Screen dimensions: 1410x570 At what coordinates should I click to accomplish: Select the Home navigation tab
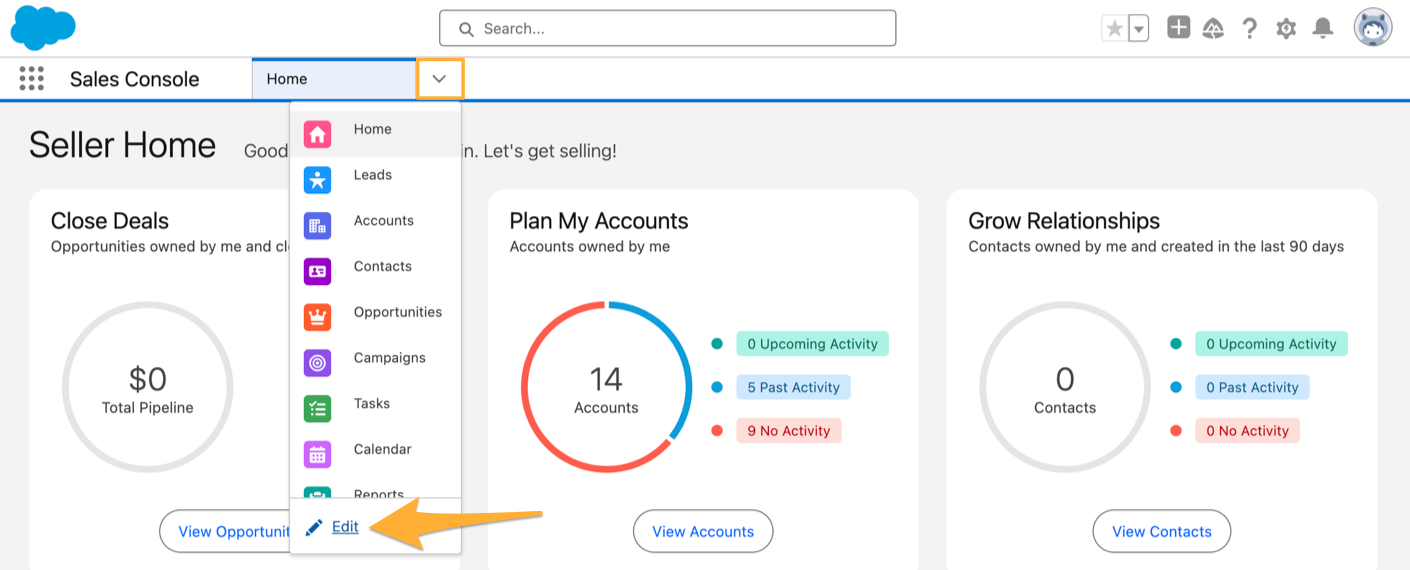coord(334,79)
